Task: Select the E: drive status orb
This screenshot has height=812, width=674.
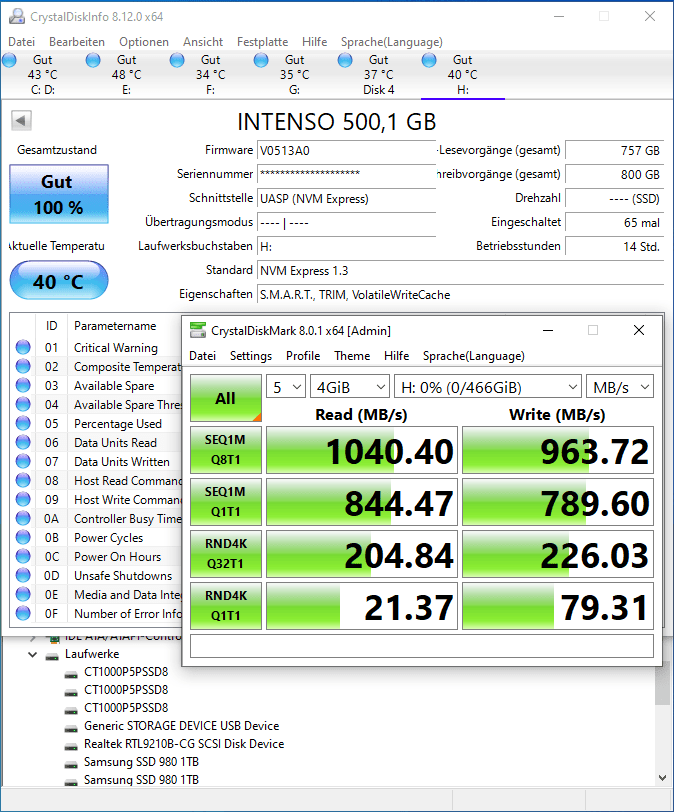Action: (93, 61)
